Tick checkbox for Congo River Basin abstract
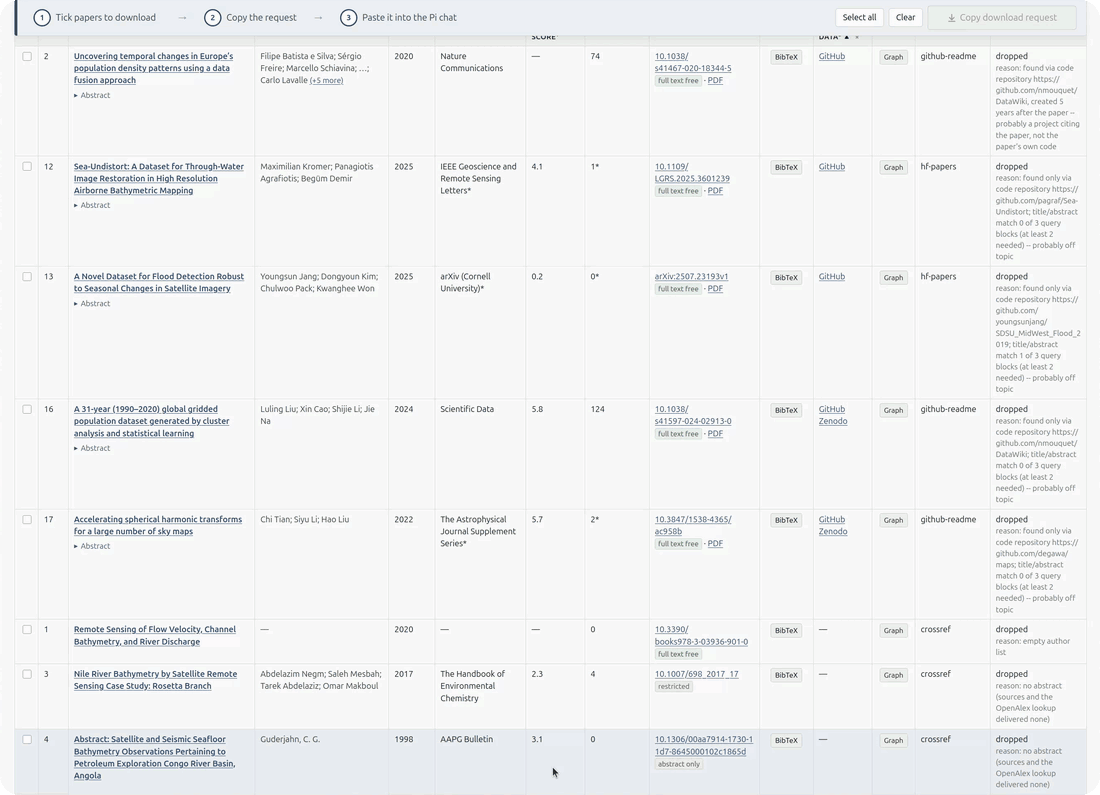Viewport: 1100px width, 795px height. (27, 739)
